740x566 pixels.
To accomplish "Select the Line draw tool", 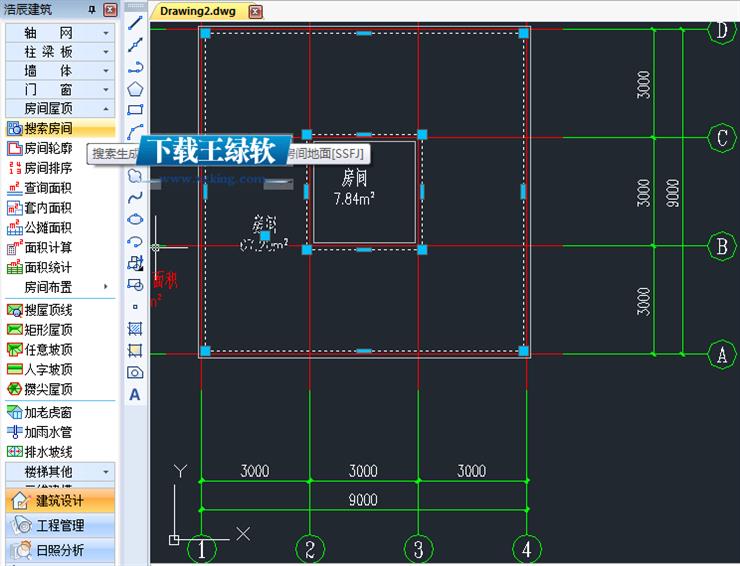I will (x=135, y=23).
